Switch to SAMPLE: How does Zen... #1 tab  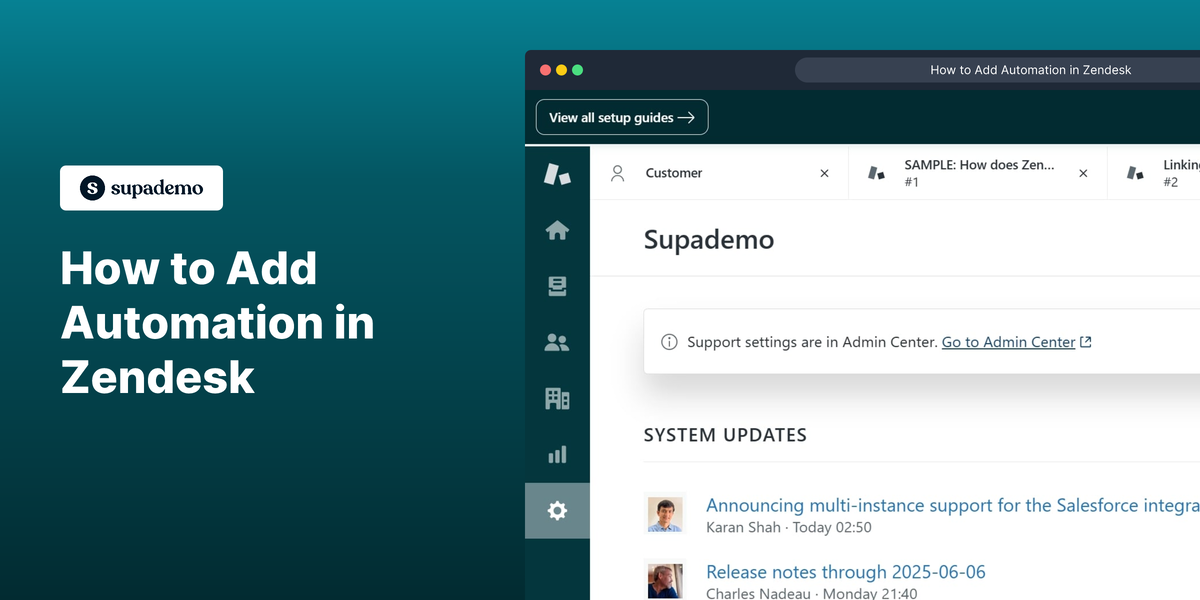tap(978, 173)
